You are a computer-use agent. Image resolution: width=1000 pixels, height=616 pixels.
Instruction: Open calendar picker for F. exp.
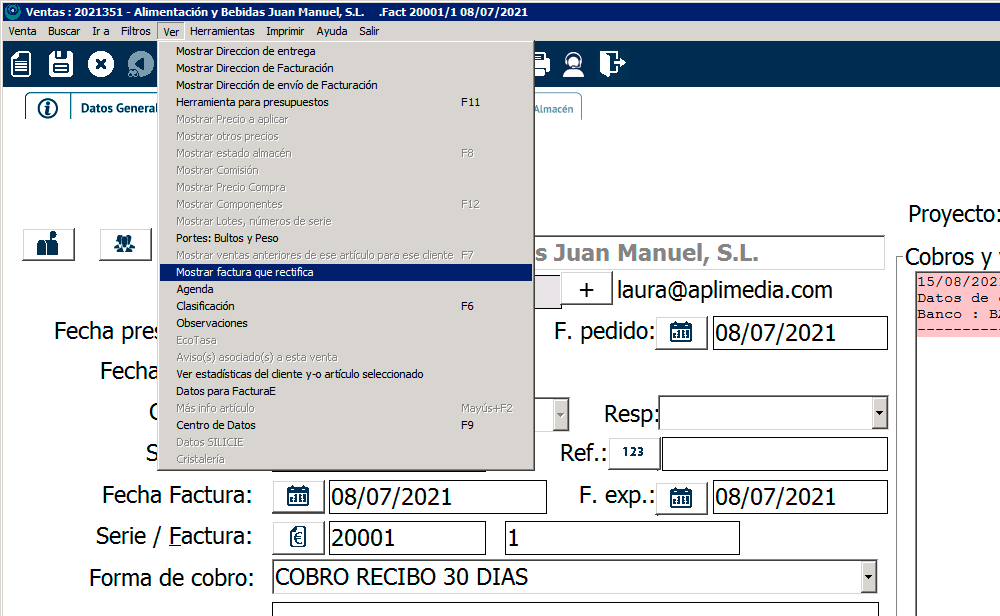681,496
